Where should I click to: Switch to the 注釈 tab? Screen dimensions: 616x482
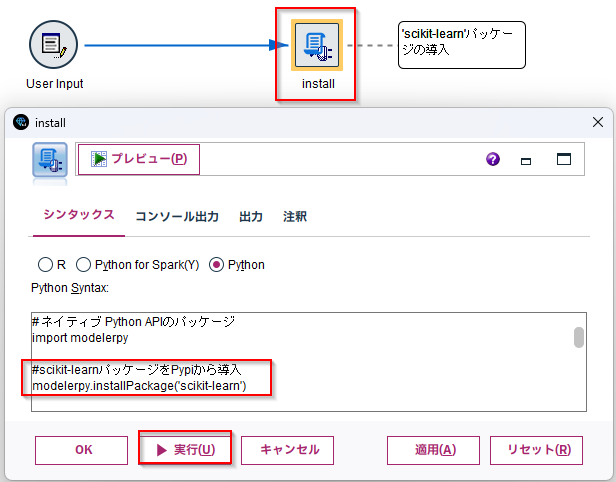295,216
